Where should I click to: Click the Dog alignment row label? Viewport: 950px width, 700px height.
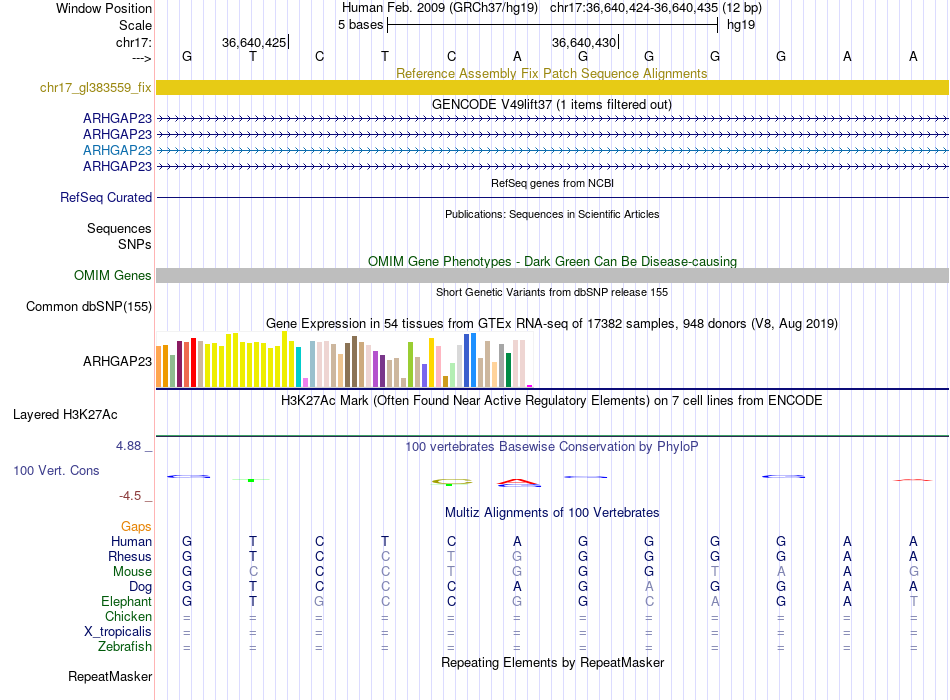pyautogui.click(x=140, y=587)
